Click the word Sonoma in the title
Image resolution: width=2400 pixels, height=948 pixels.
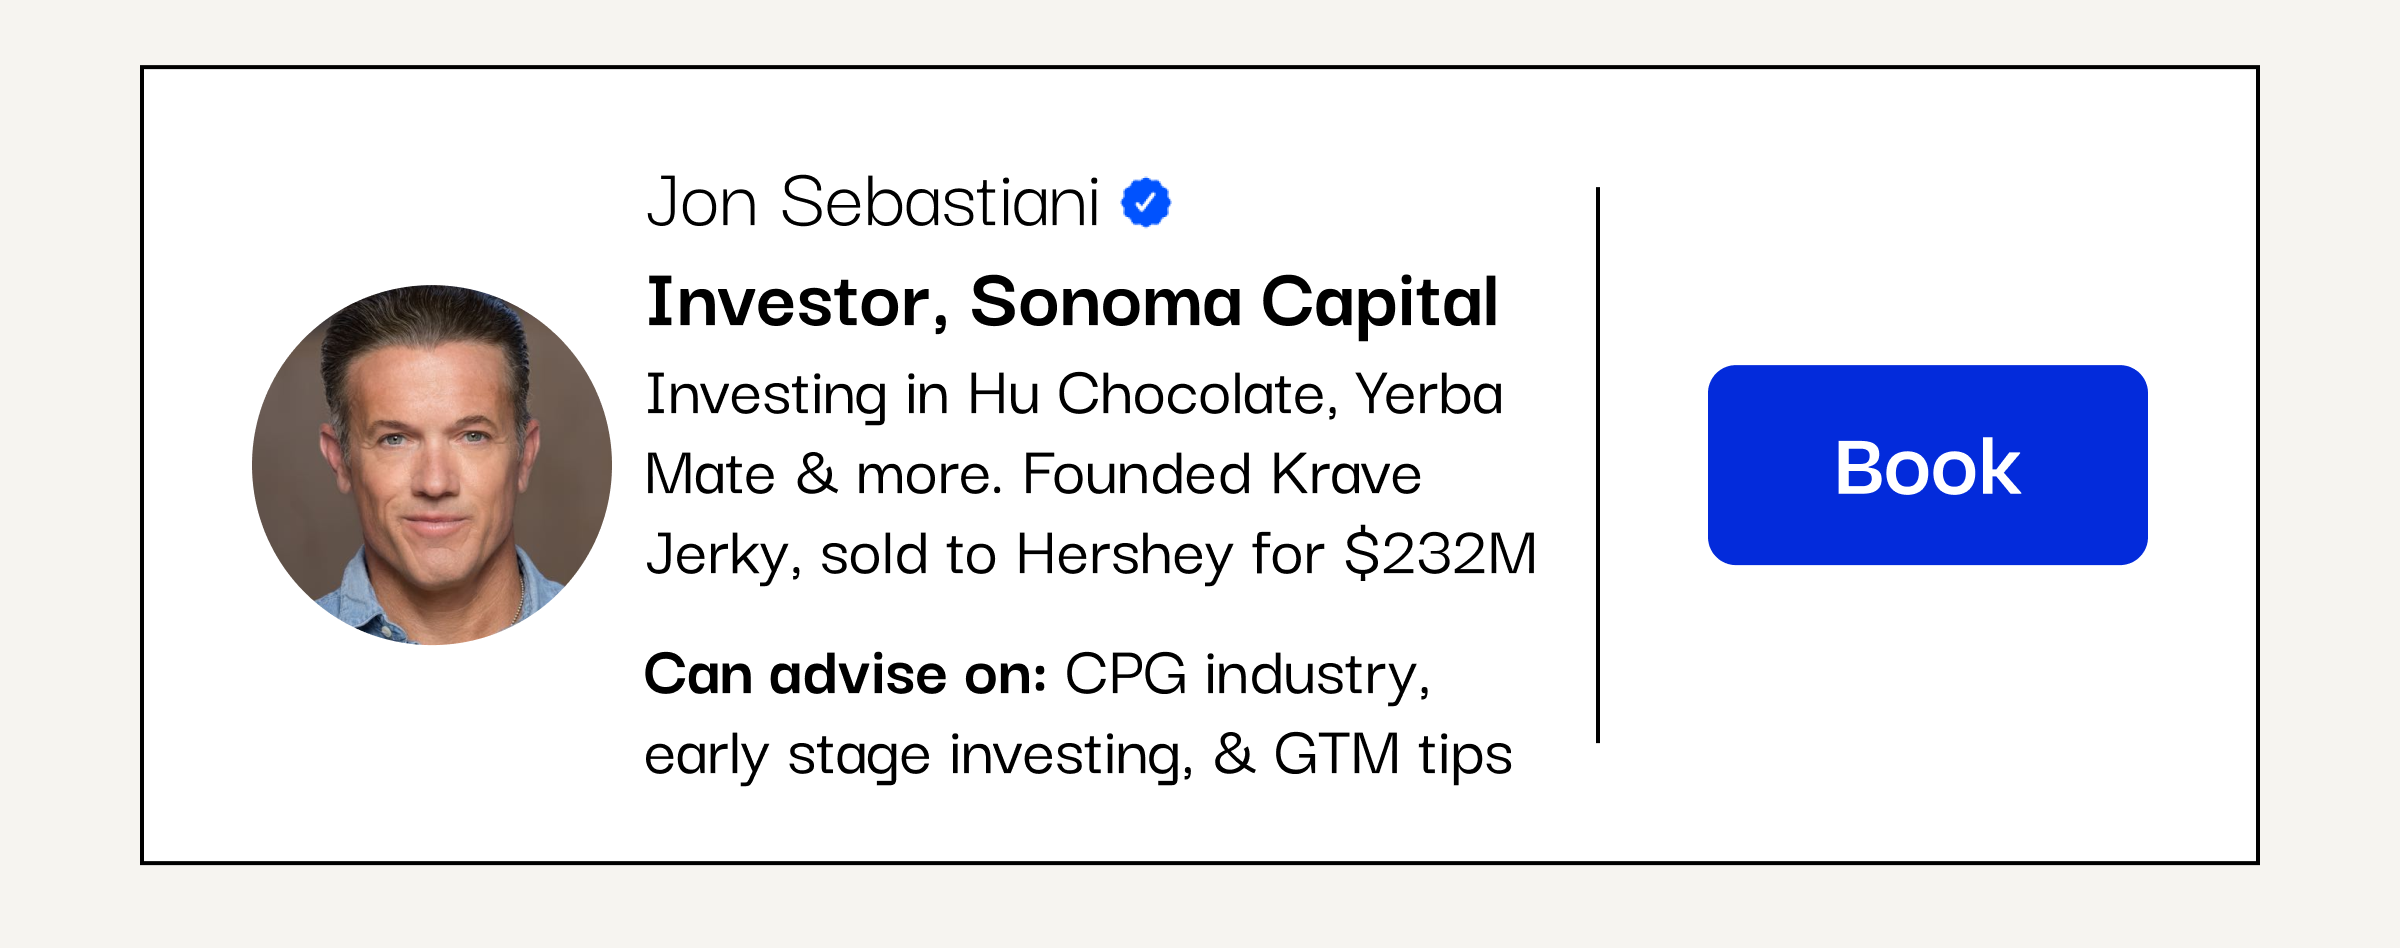click(1106, 303)
